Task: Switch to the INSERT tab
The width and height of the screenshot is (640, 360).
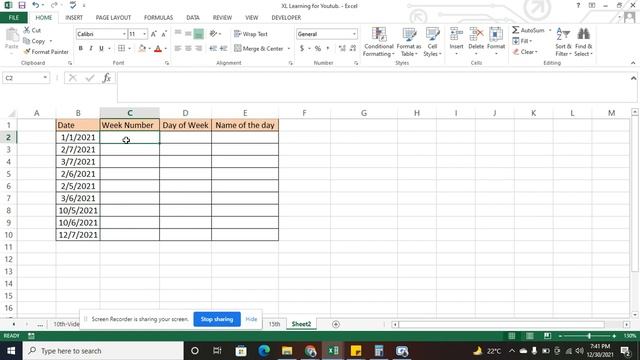Action: point(74,18)
